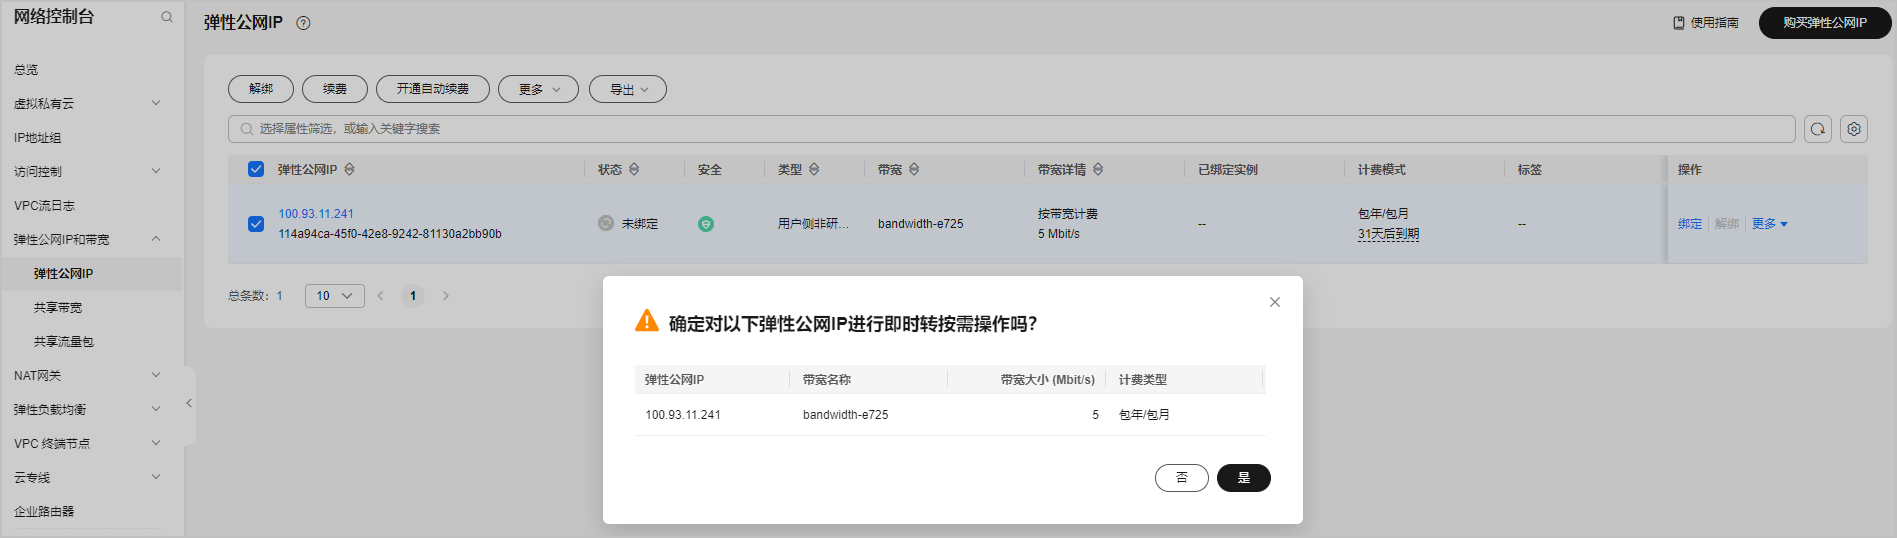Sort by 状态 column sort icon
This screenshot has height=538, width=1897.
coord(634,170)
